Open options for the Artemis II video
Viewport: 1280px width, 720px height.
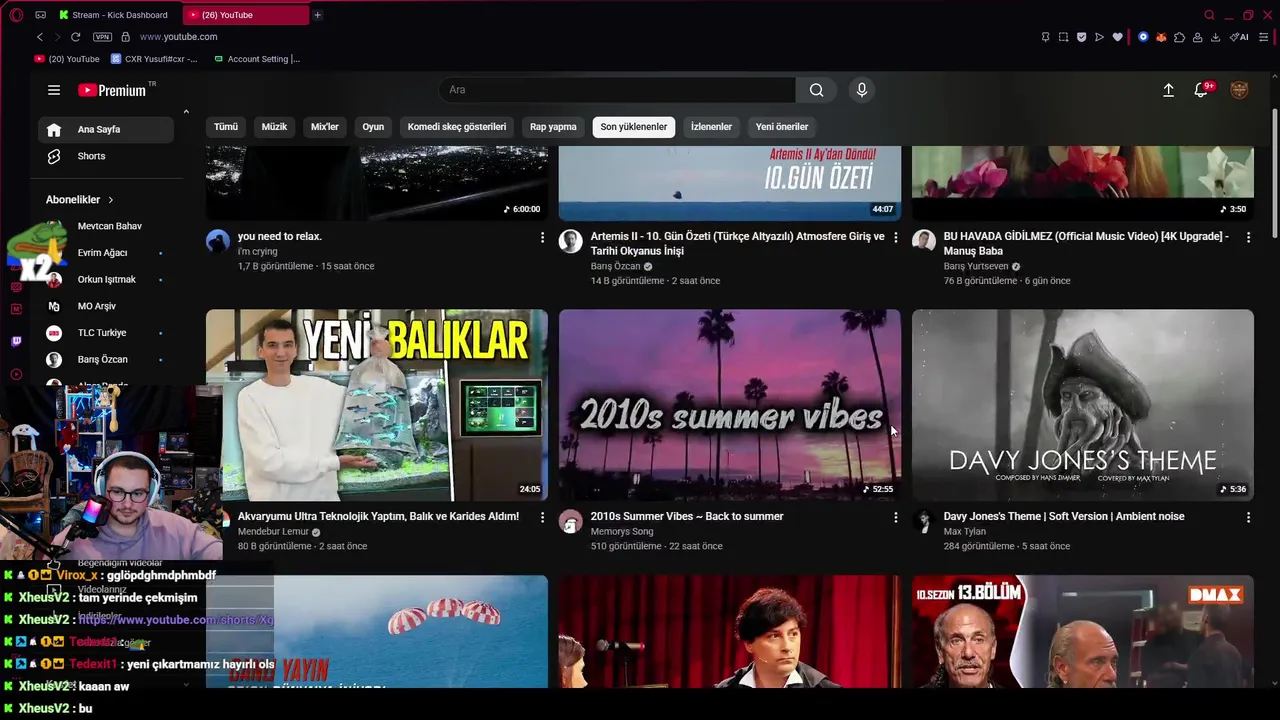point(895,237)
